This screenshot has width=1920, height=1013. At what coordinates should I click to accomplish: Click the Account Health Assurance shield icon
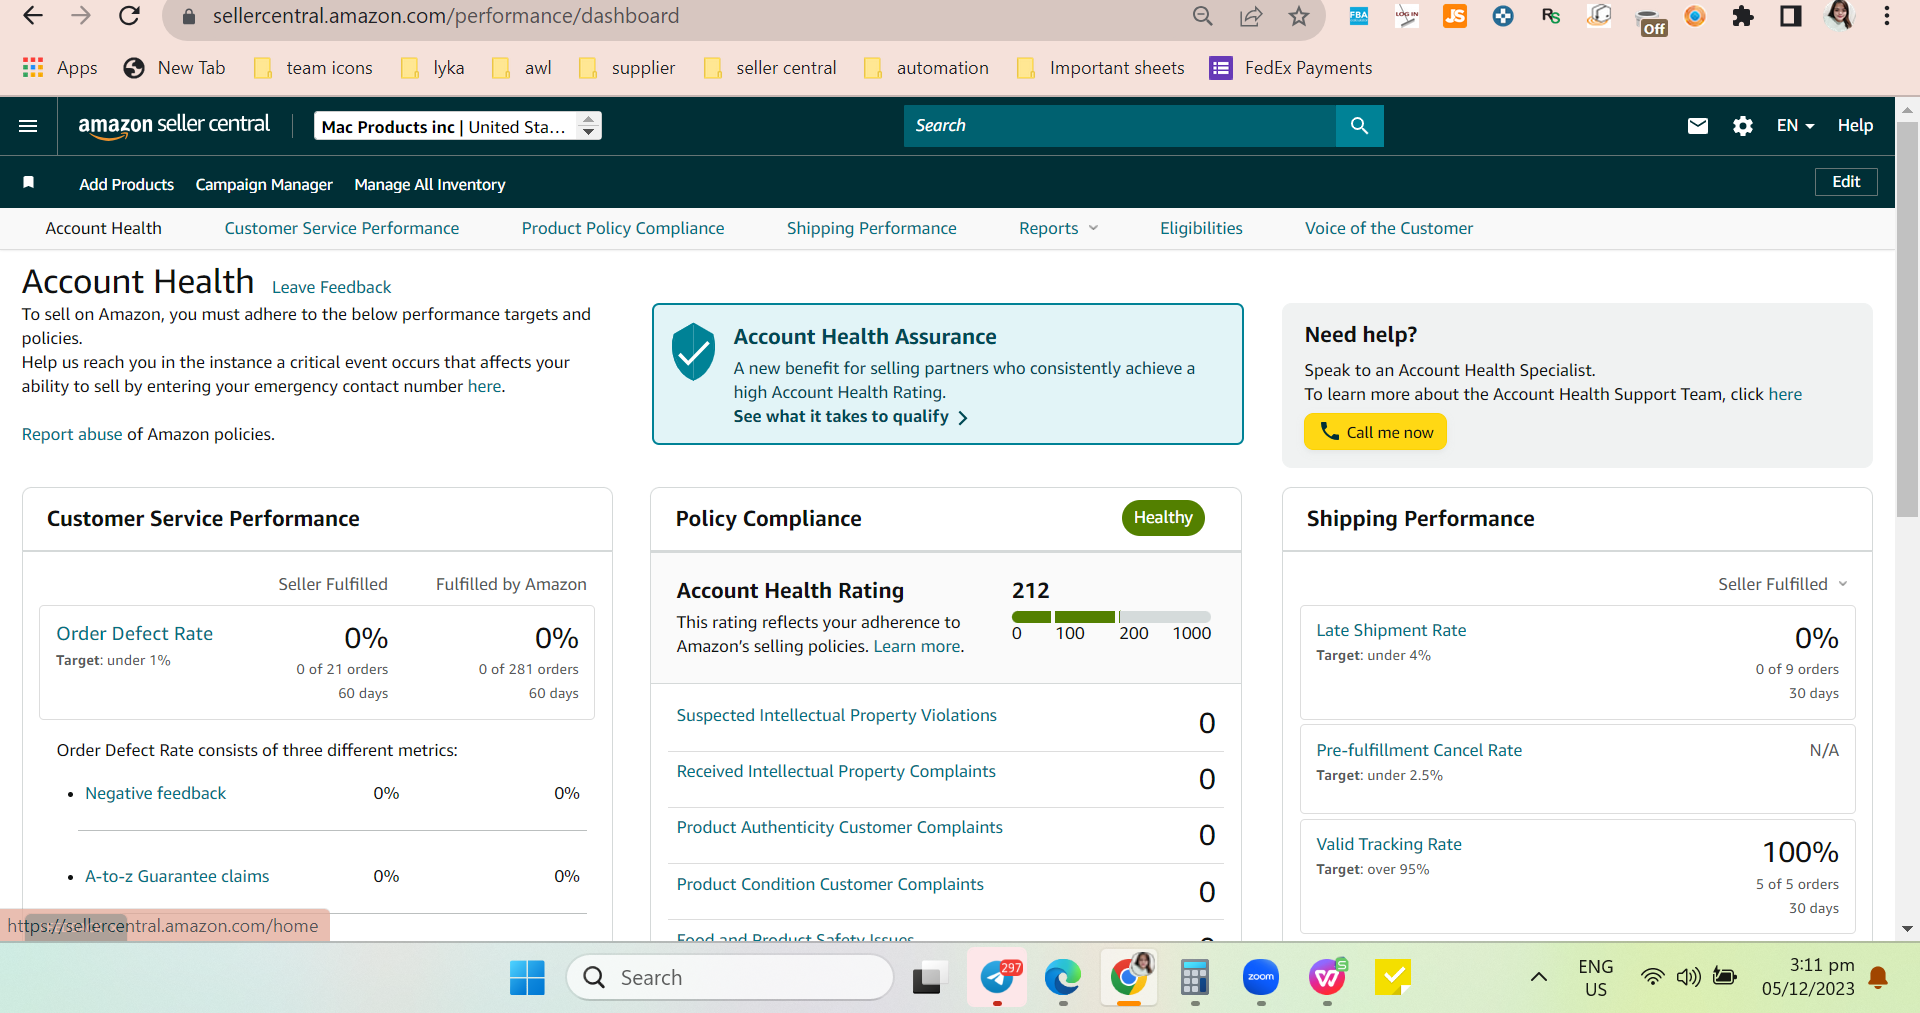[x=693, y=351]
